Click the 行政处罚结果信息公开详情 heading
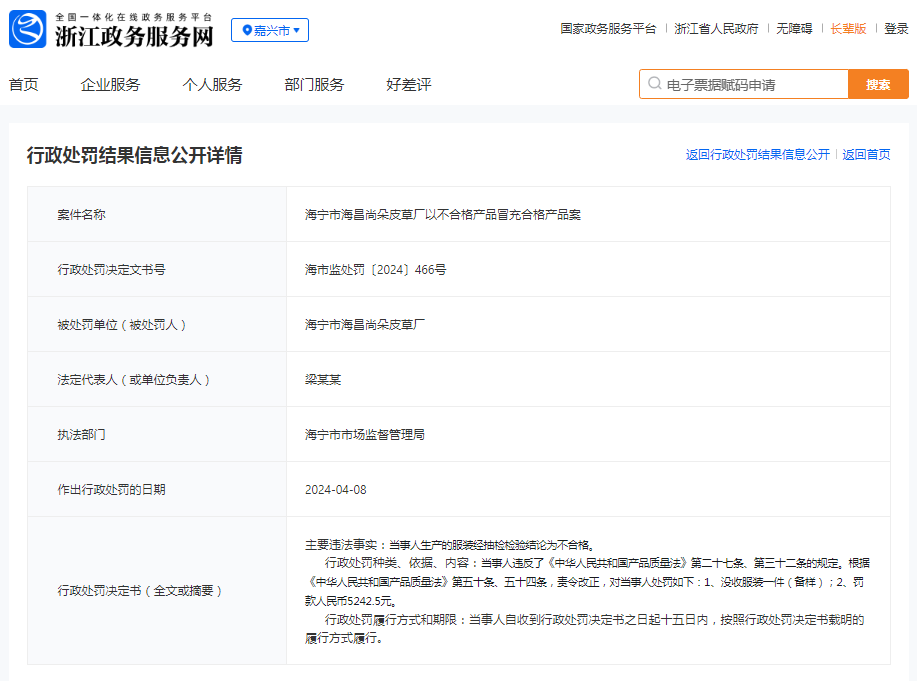The width and height of the screenshot is (917, 681). point(135,155)
